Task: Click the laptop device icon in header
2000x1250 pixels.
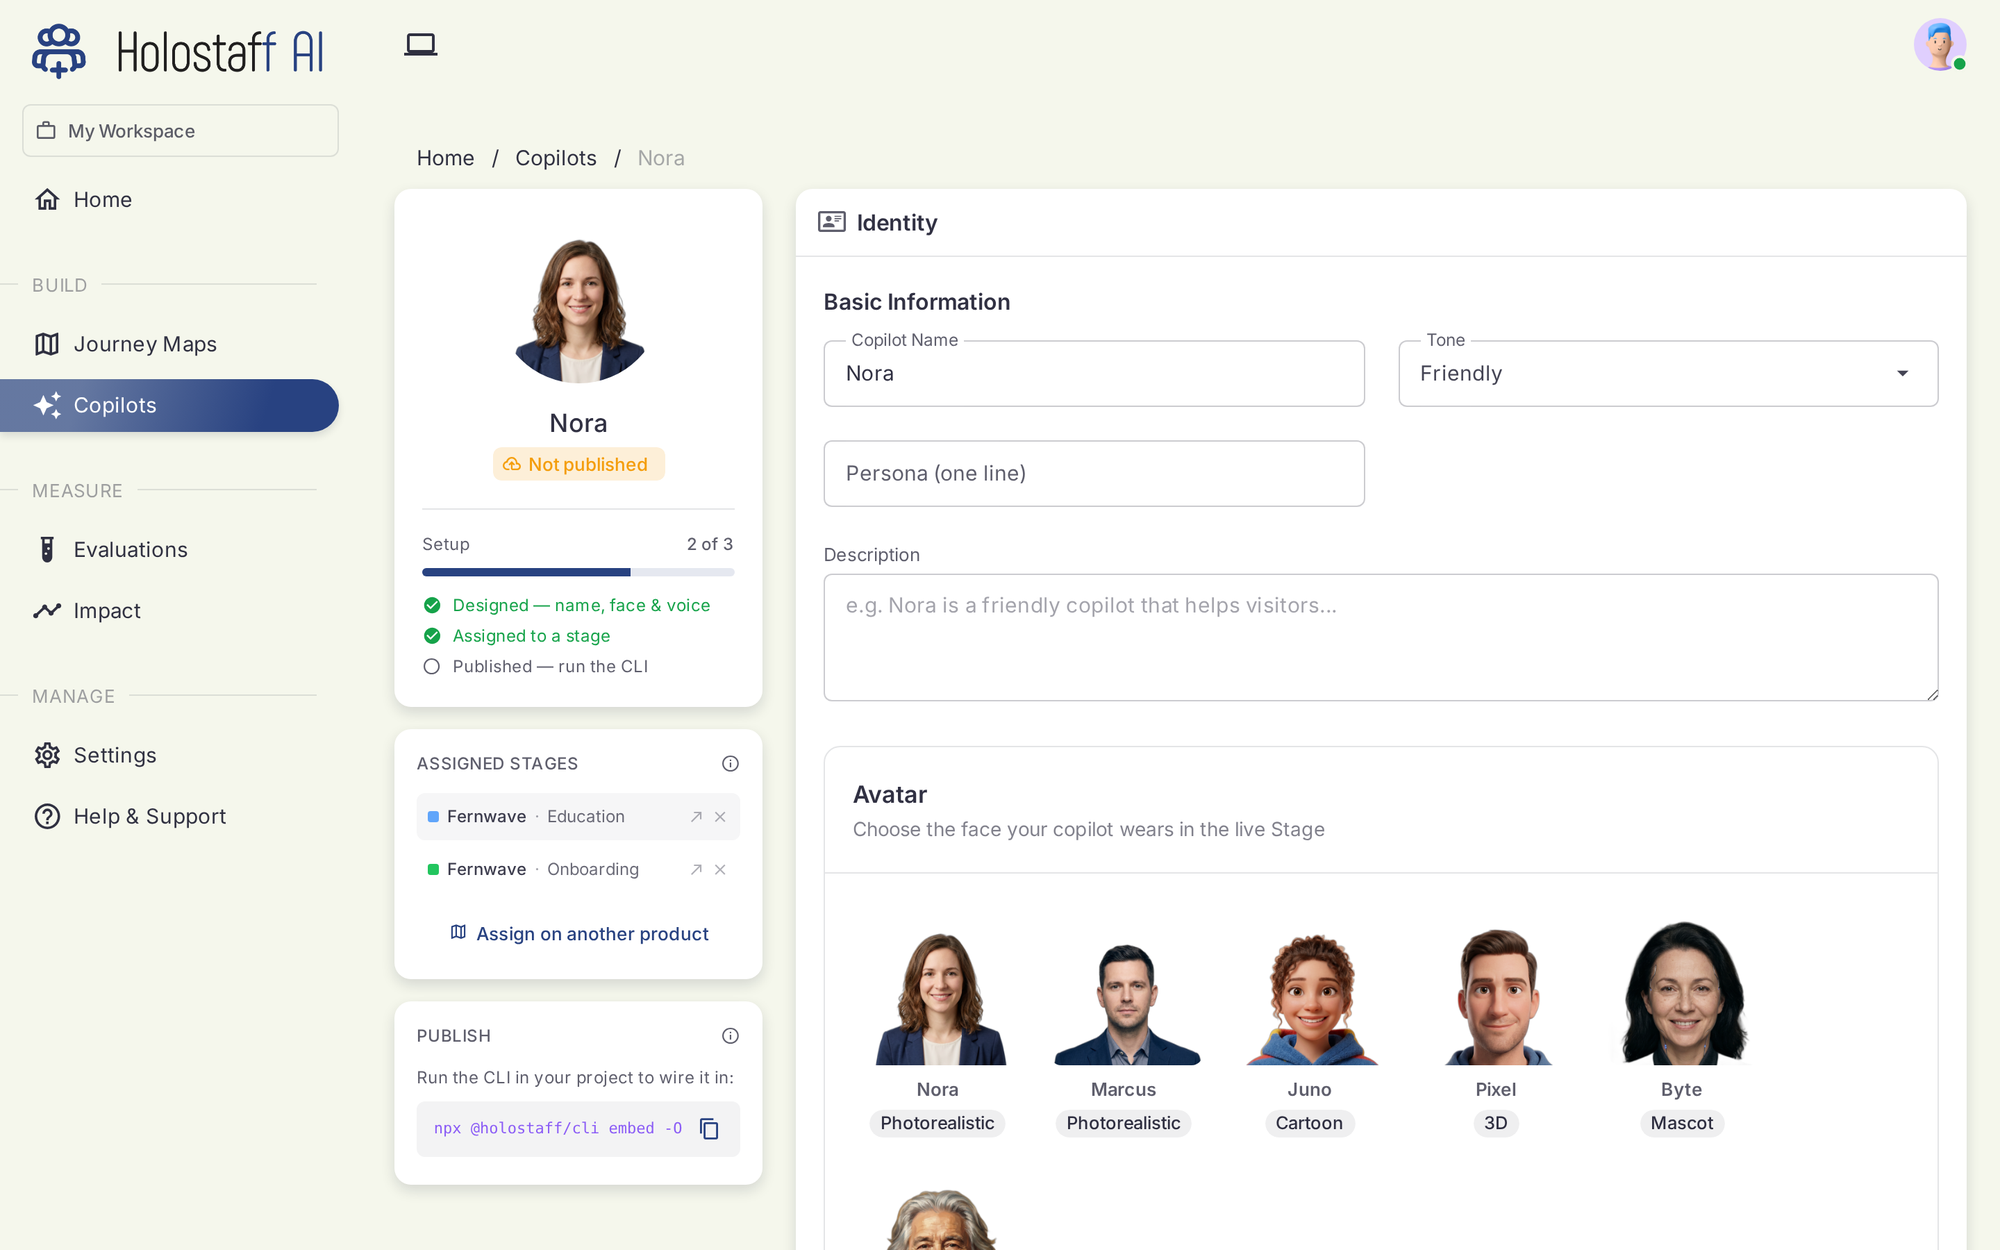Action: pos(421,45)
